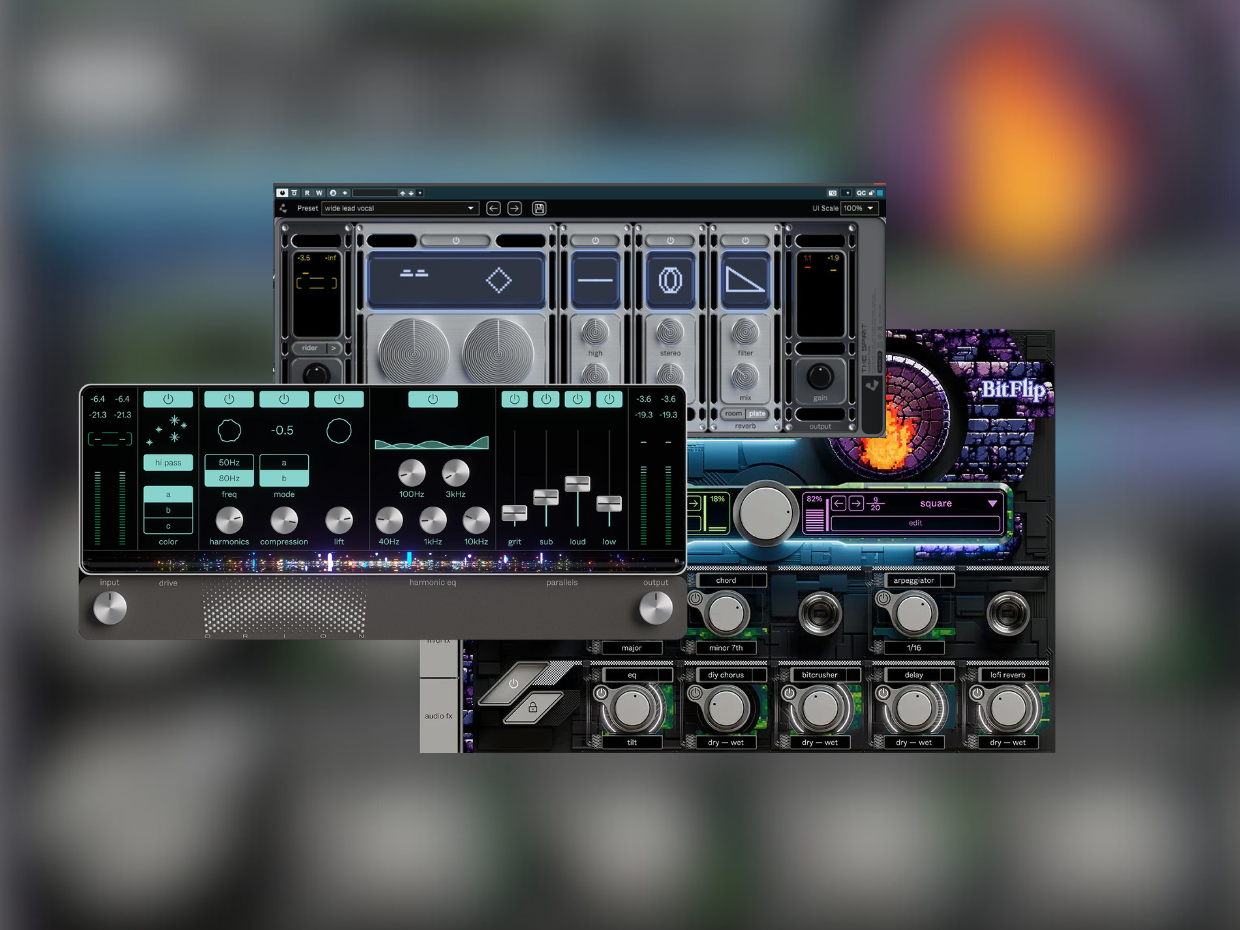This screenshot has height=930, width=1240.
Task: Click the W automation-write icon in the header
Action: [x=319, y=194]
